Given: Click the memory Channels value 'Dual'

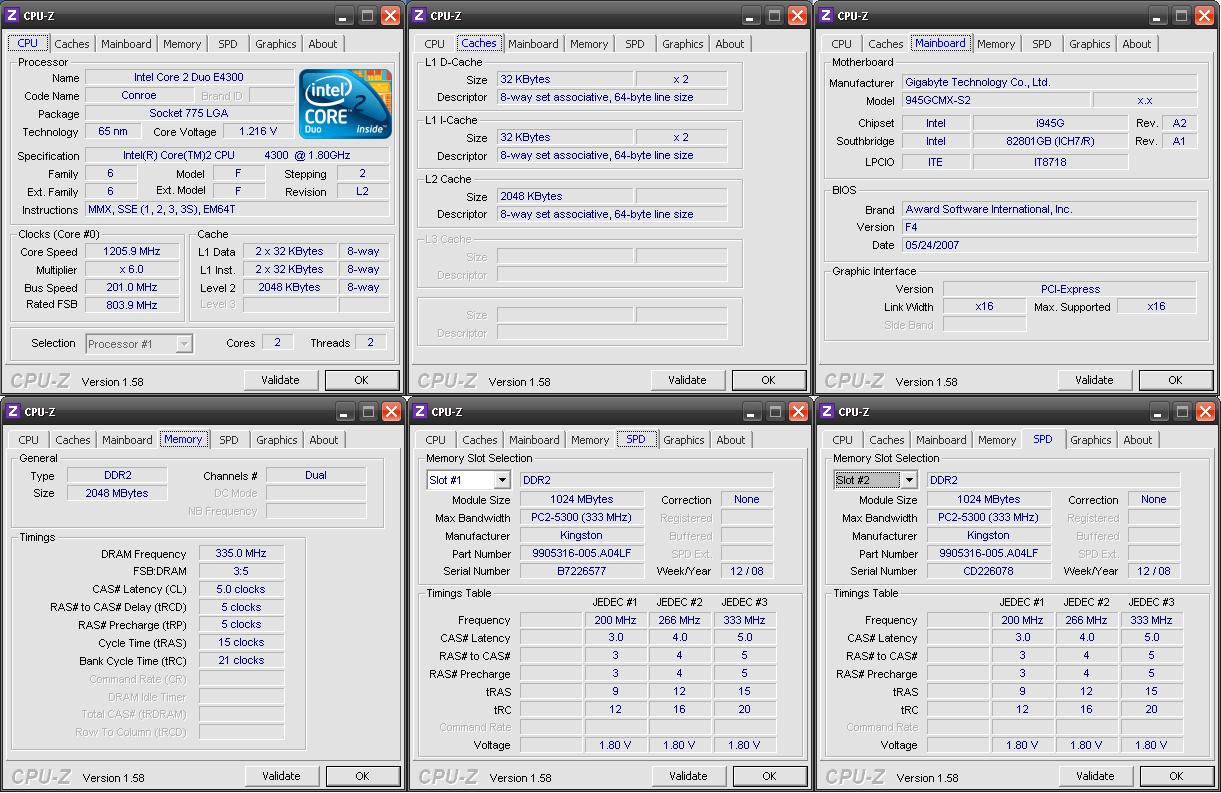Looking at the screenshot, I should 316,475.
